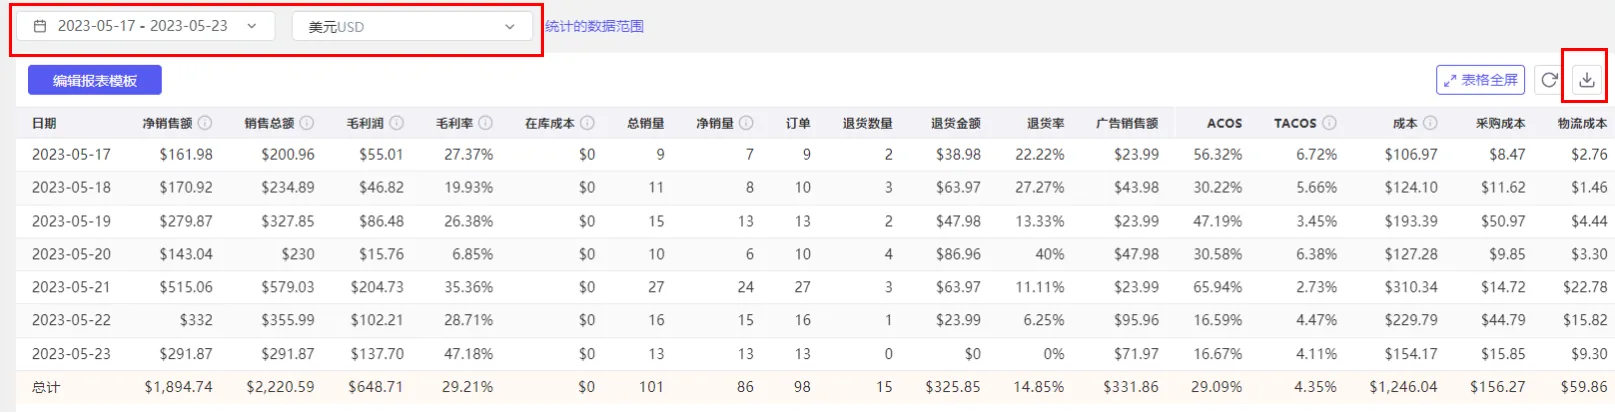Select the 2023-05-20 date row cell
This screenshot has height=414, width=1615.
(71, 254)
